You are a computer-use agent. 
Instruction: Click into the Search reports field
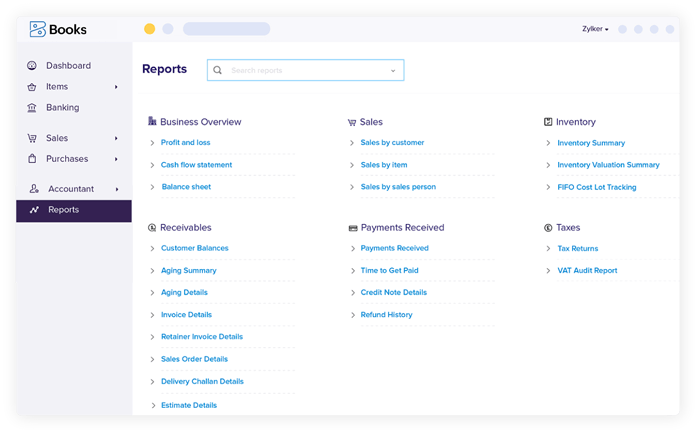click(x=305, y=70)
